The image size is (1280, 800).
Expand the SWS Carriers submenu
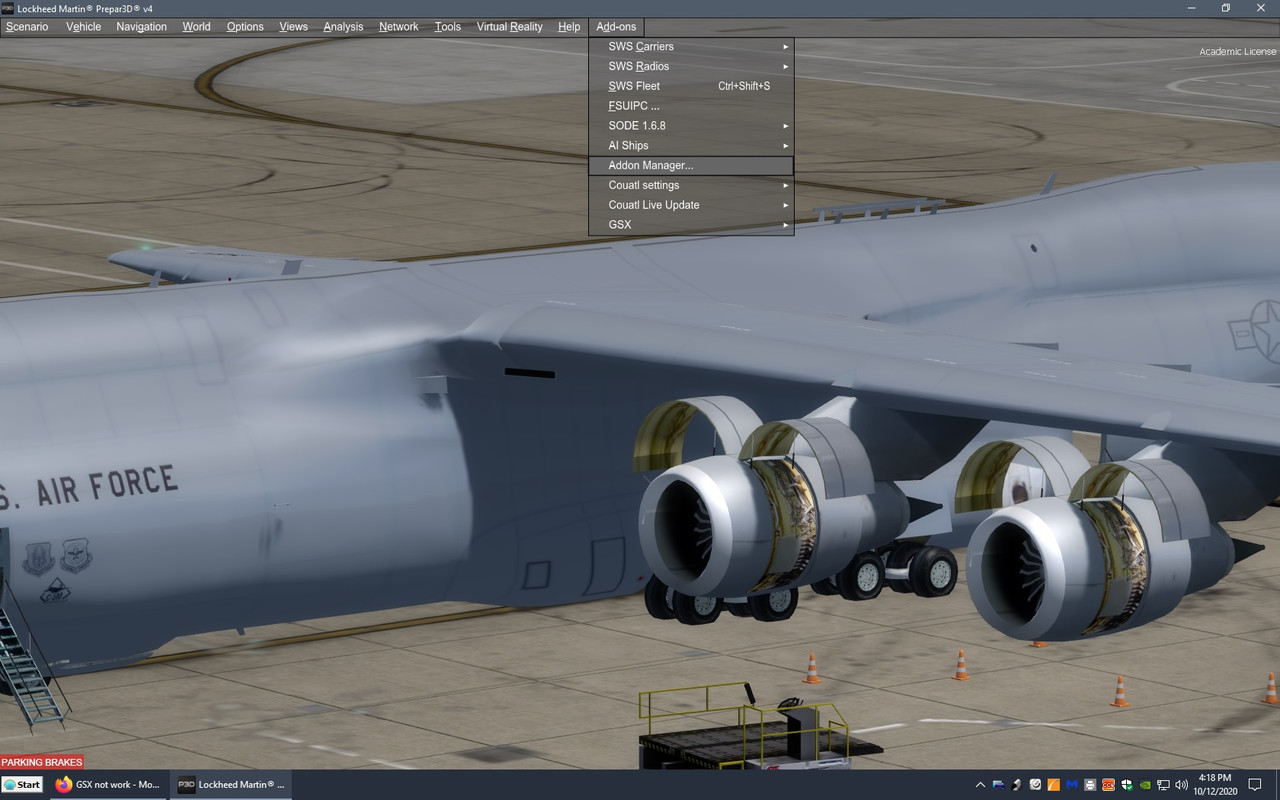pos(691,46)
